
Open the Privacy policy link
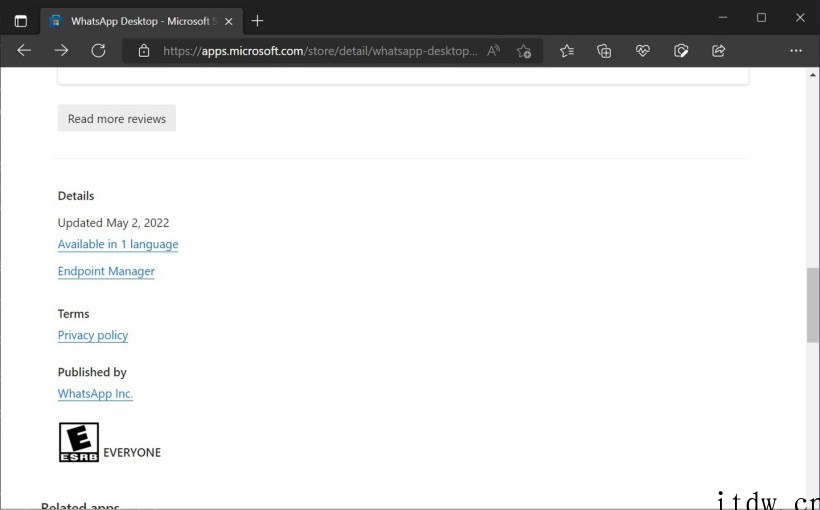pyautogui.click(x=93, y=335)
